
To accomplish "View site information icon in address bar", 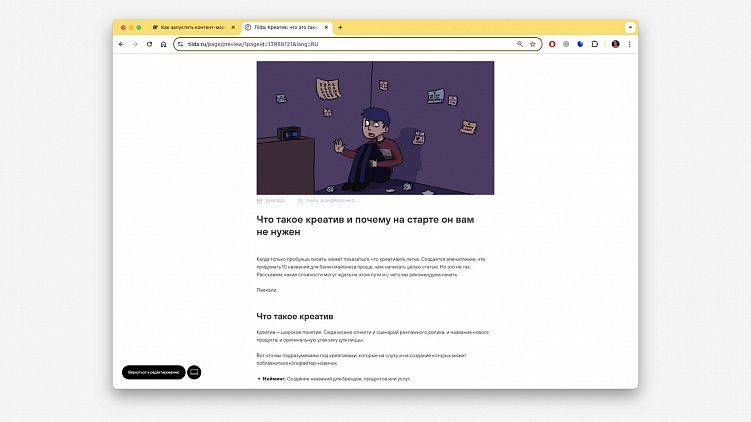I will 180,44.
